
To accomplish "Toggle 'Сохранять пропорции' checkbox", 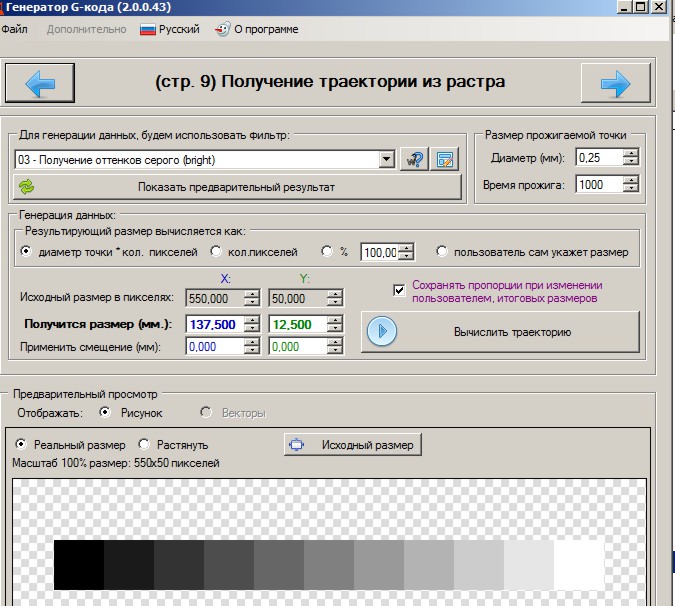I will (399, 290).
